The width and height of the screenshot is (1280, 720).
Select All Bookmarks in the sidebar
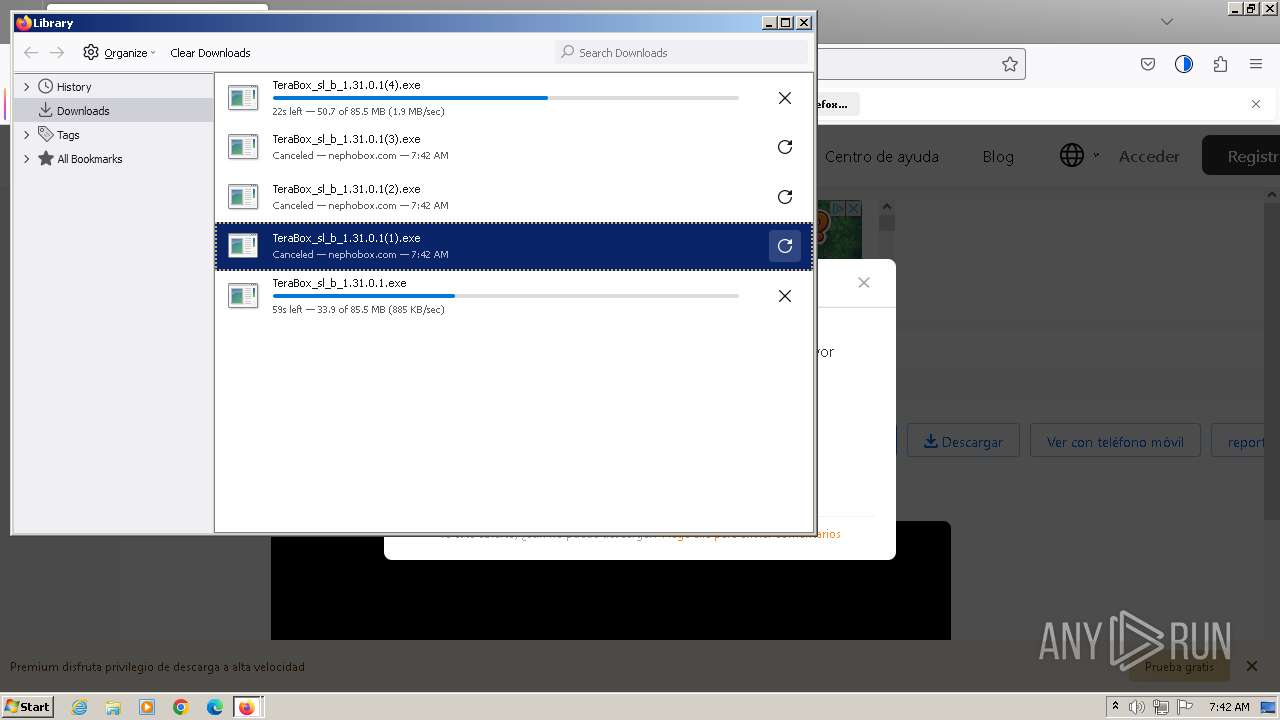pos(90,159)
